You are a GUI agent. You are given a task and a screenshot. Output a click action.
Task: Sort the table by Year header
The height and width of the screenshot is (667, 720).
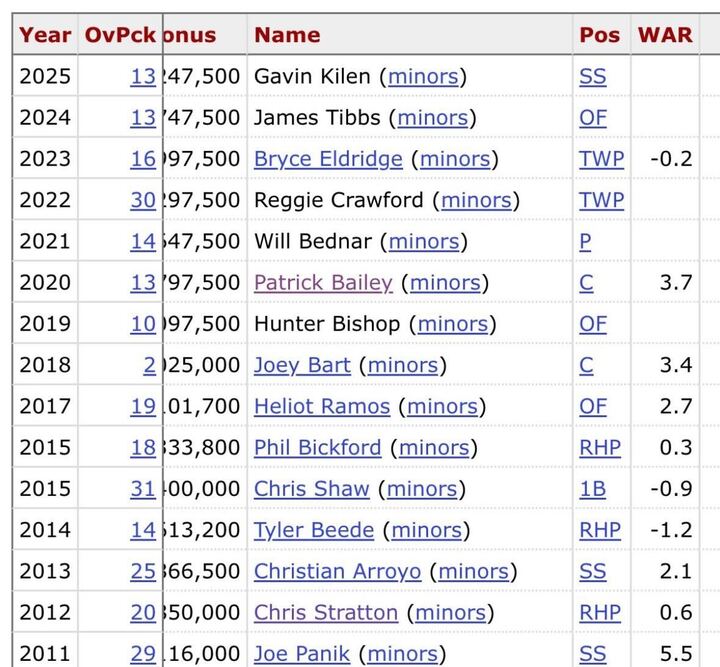(45, 34)
